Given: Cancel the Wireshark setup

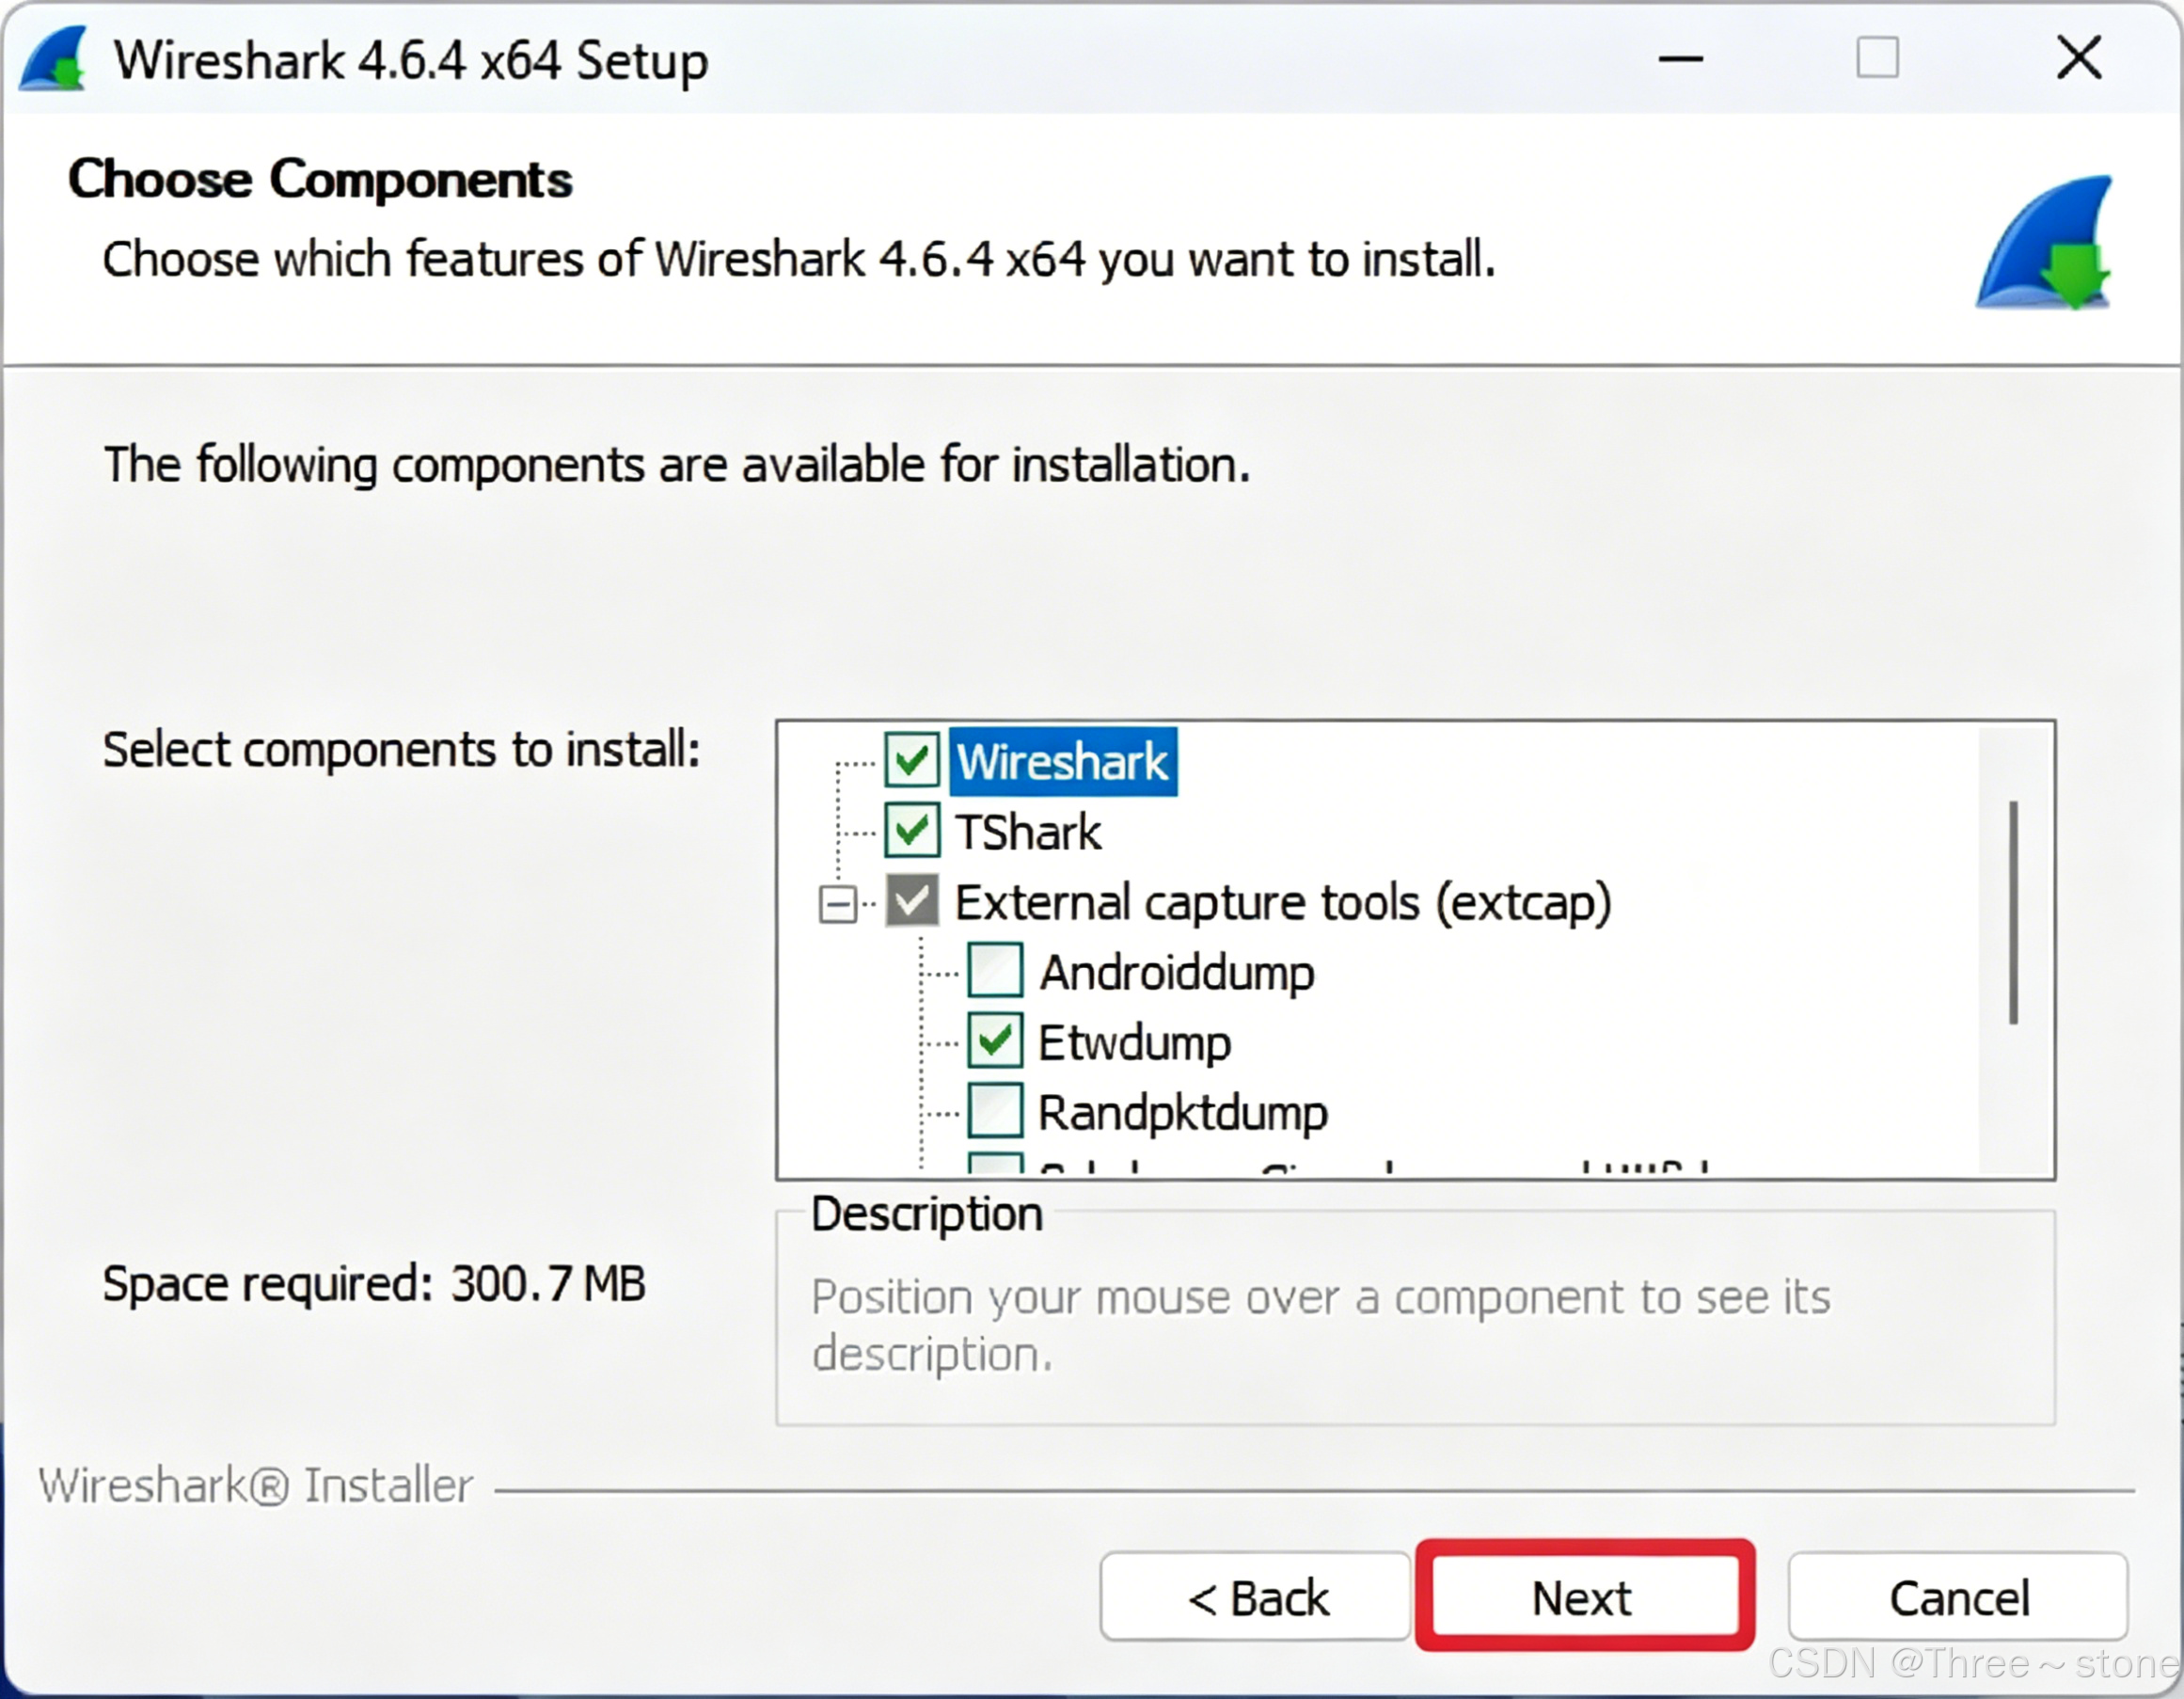Looking at the screenshot, I should point(1958,1597).
